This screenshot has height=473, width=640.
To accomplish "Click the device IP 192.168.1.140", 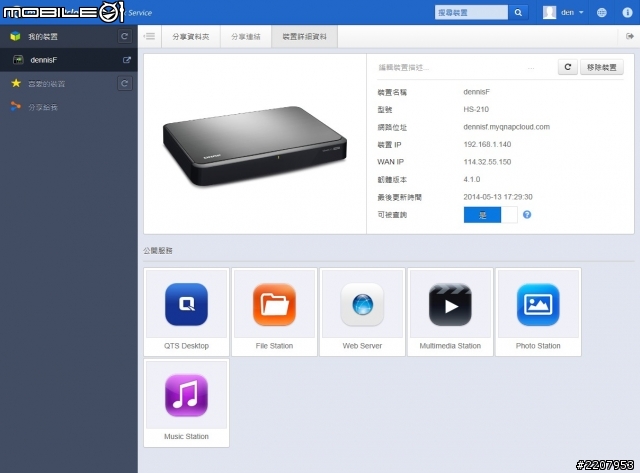I will 487,144.
